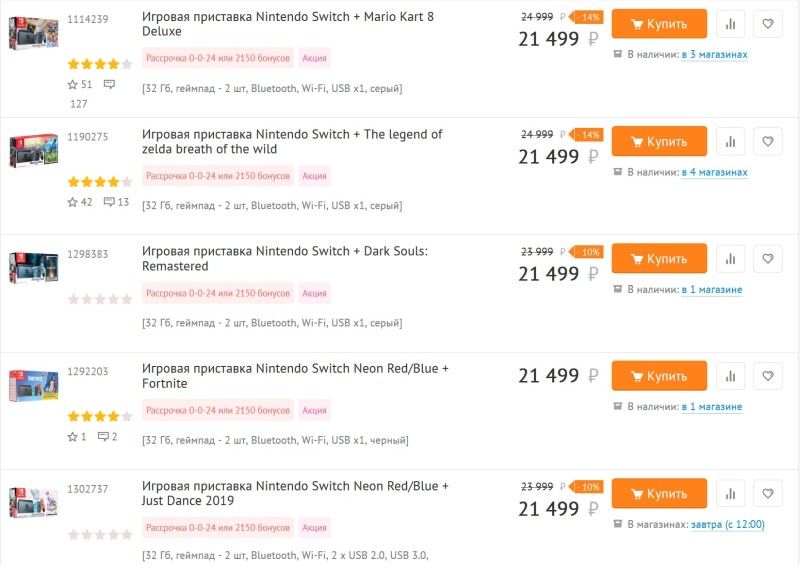The height and width of the screenshot is (574, 800).
Task: Open reviews count for Zelda bundle
Action: point(116,202)
